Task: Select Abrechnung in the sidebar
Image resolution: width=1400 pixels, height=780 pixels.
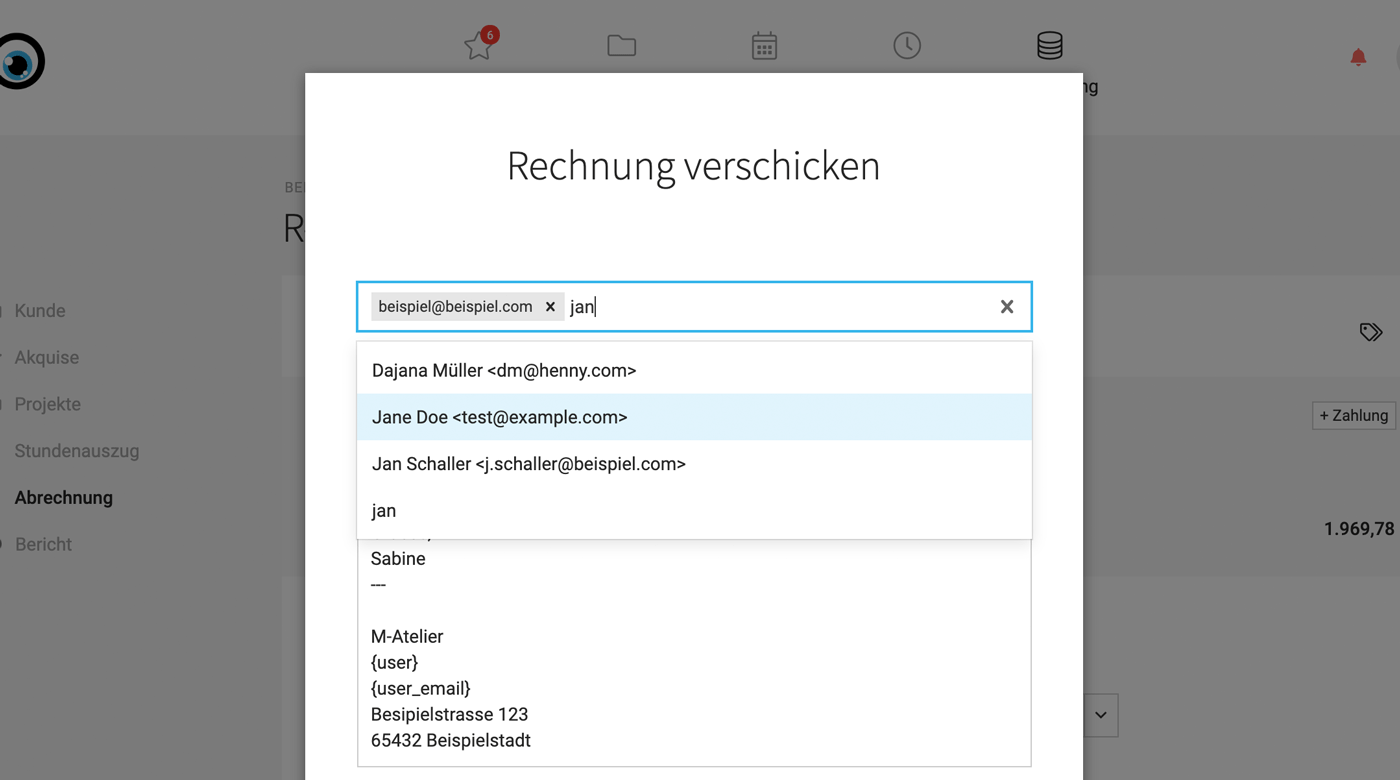Action: pyautogui.click(x=64, y=498)
